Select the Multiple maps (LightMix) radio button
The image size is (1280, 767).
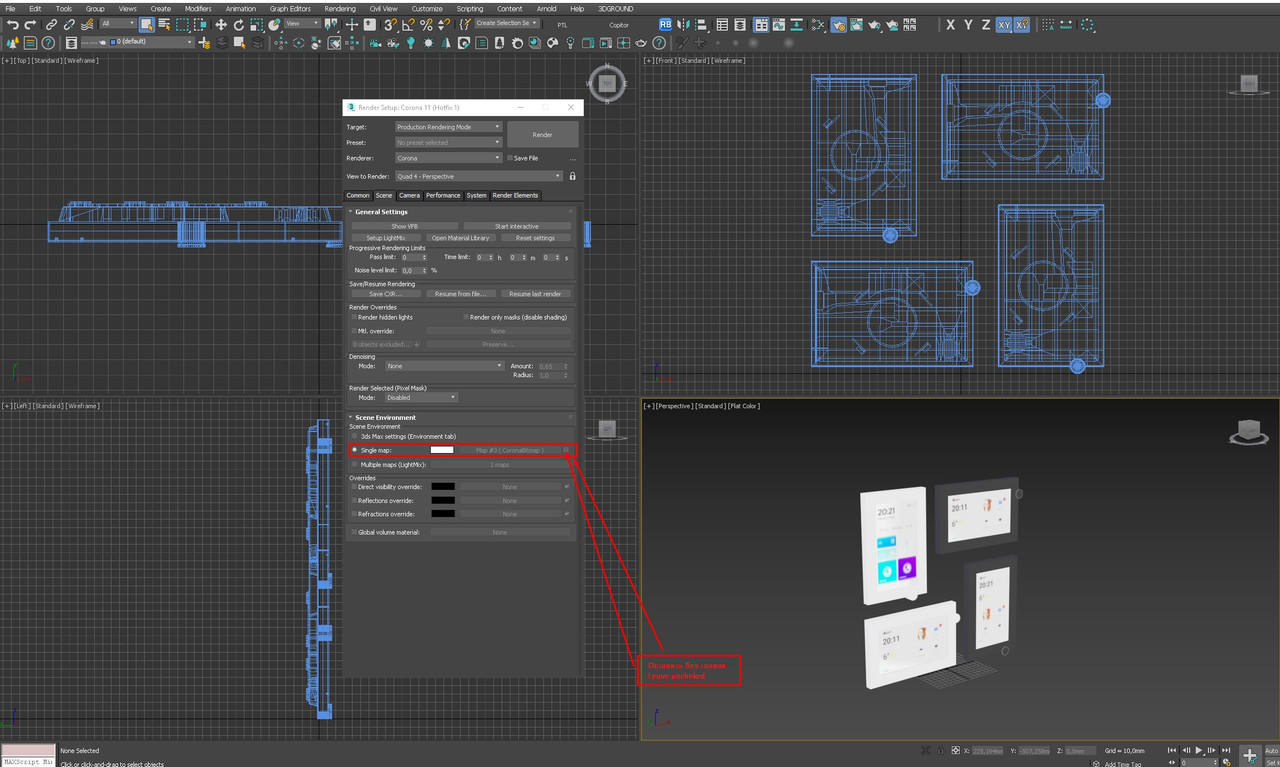click(354, 463)
